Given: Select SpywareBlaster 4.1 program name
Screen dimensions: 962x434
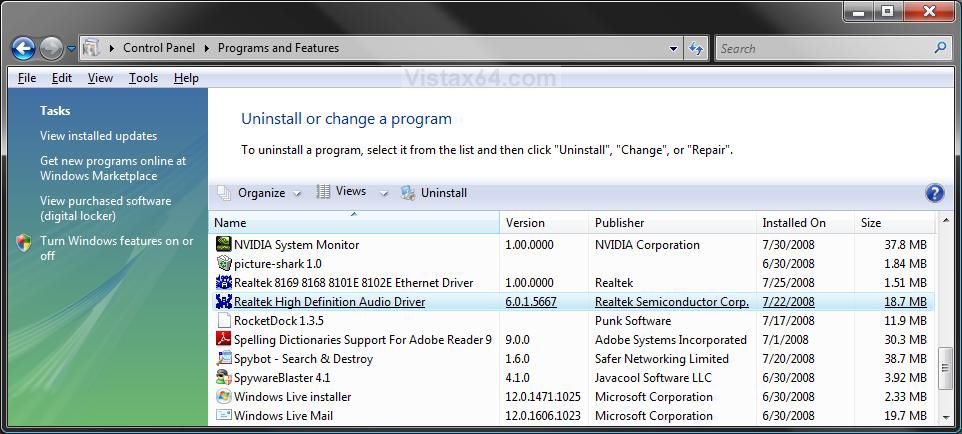Looking at the screenshot, I should pos(282,378).
